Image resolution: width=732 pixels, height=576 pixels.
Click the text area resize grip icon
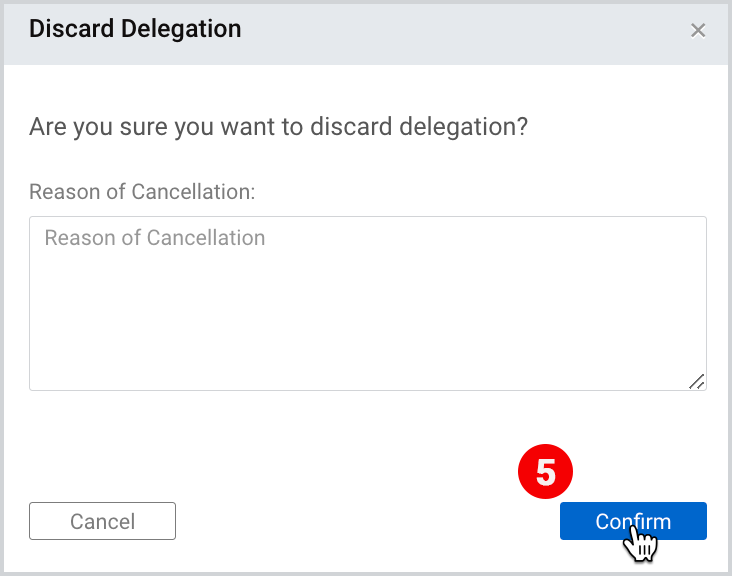click(697, 381)
